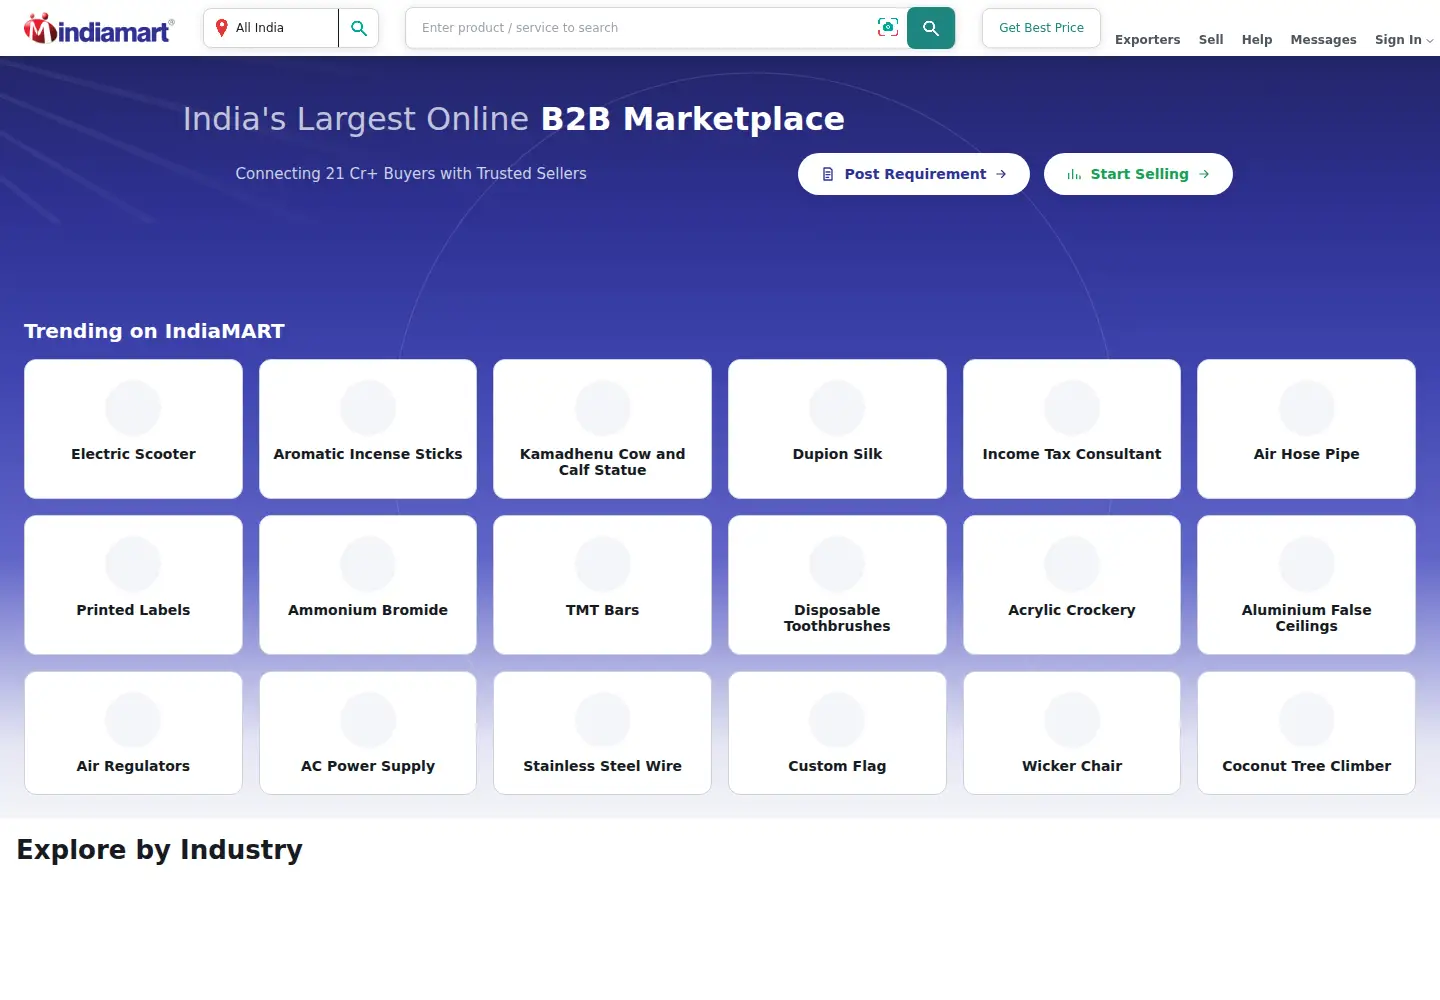Open the Help menu

point(1257,40)
